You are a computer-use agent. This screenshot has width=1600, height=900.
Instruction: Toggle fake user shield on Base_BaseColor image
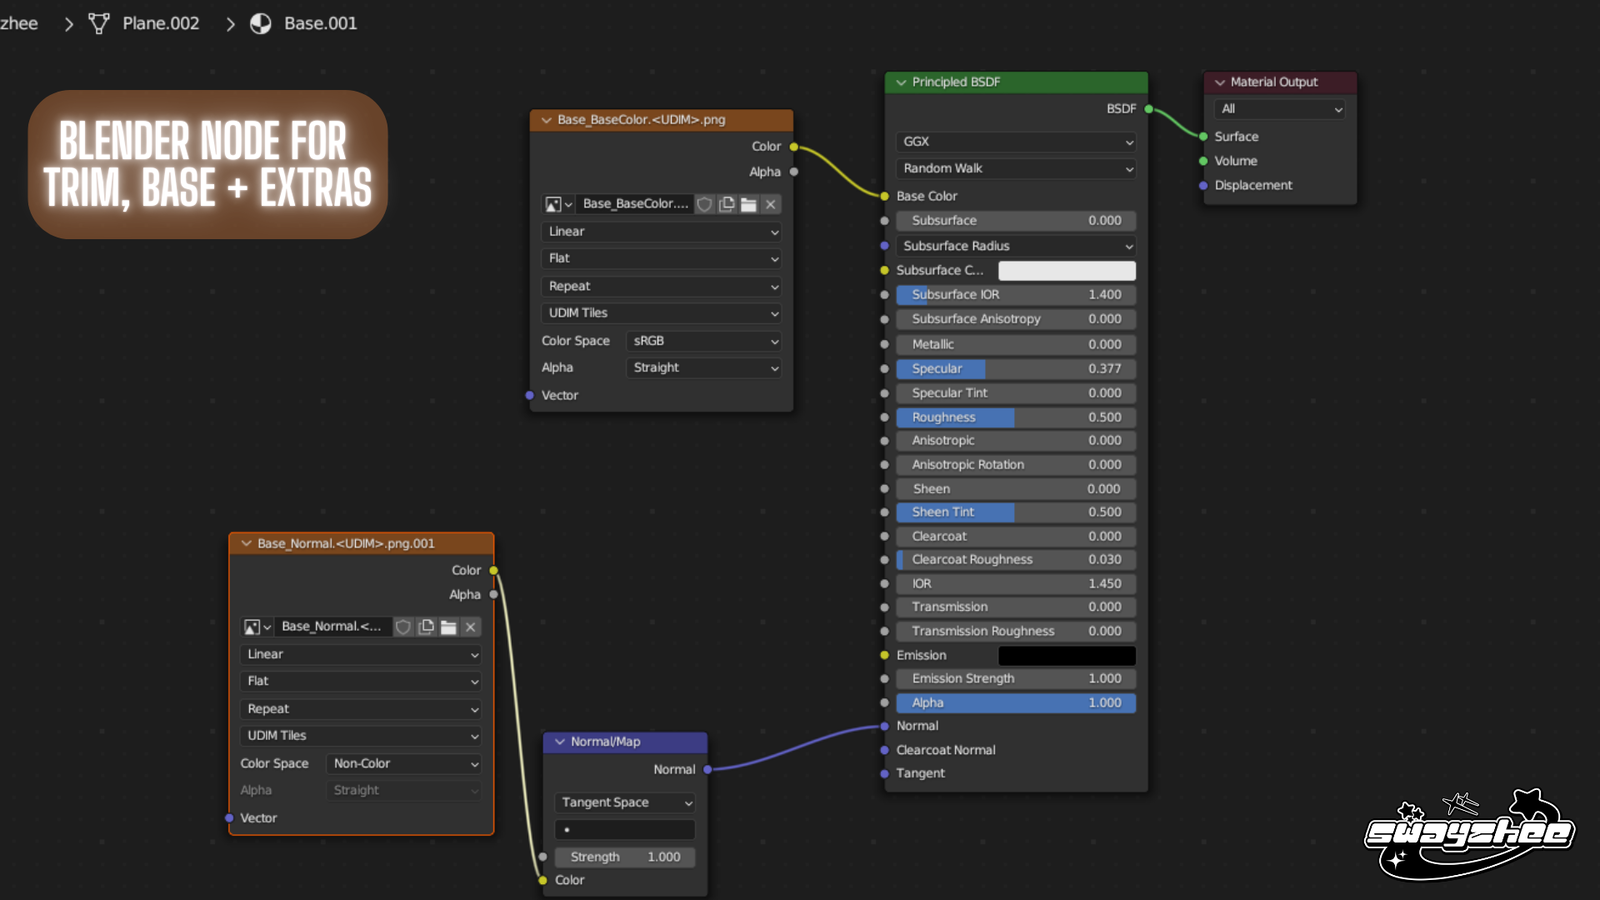[x=705, y=204]
